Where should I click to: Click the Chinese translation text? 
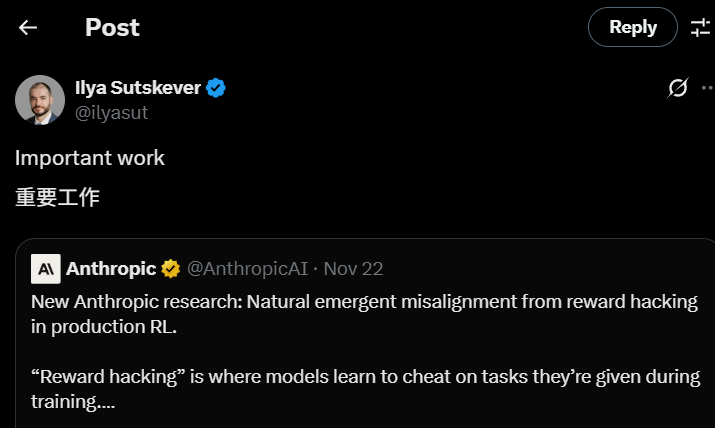point(57,197)
